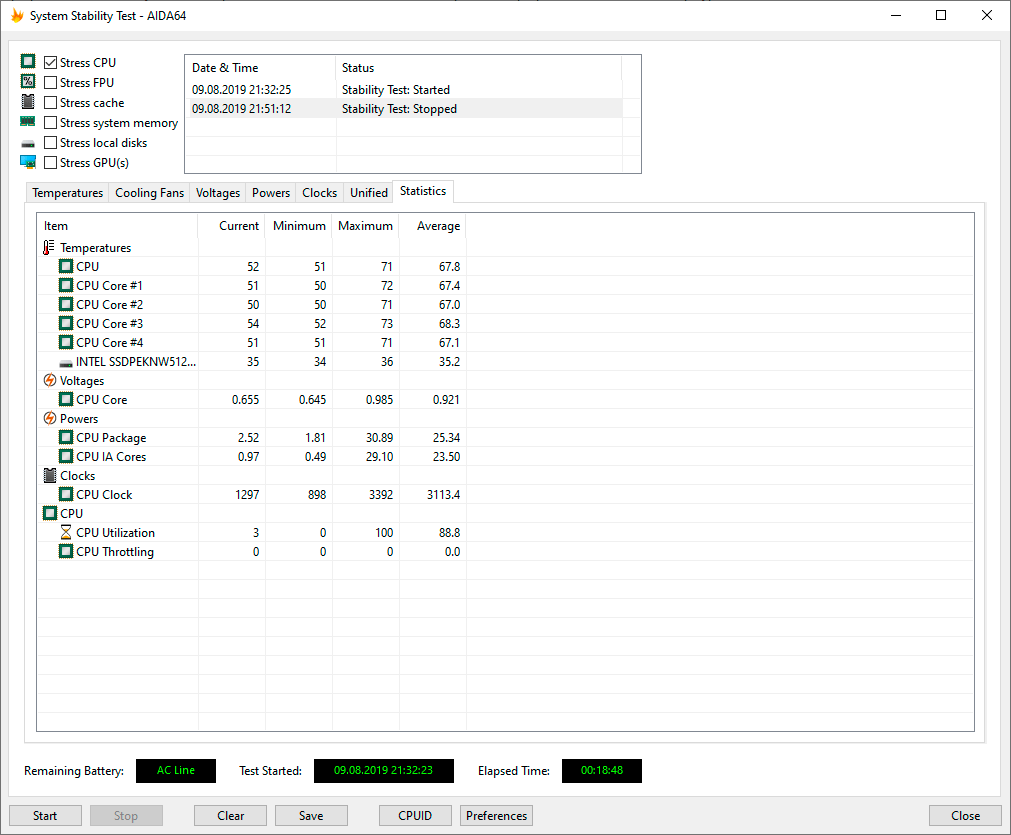Click the Temperatures thermometer icon in list
The height and width of the screenshot is (835, 1011).
coord(49,248)
